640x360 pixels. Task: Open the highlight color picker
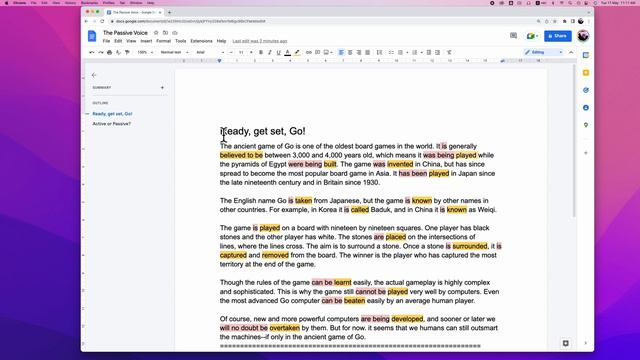point(297,53)
